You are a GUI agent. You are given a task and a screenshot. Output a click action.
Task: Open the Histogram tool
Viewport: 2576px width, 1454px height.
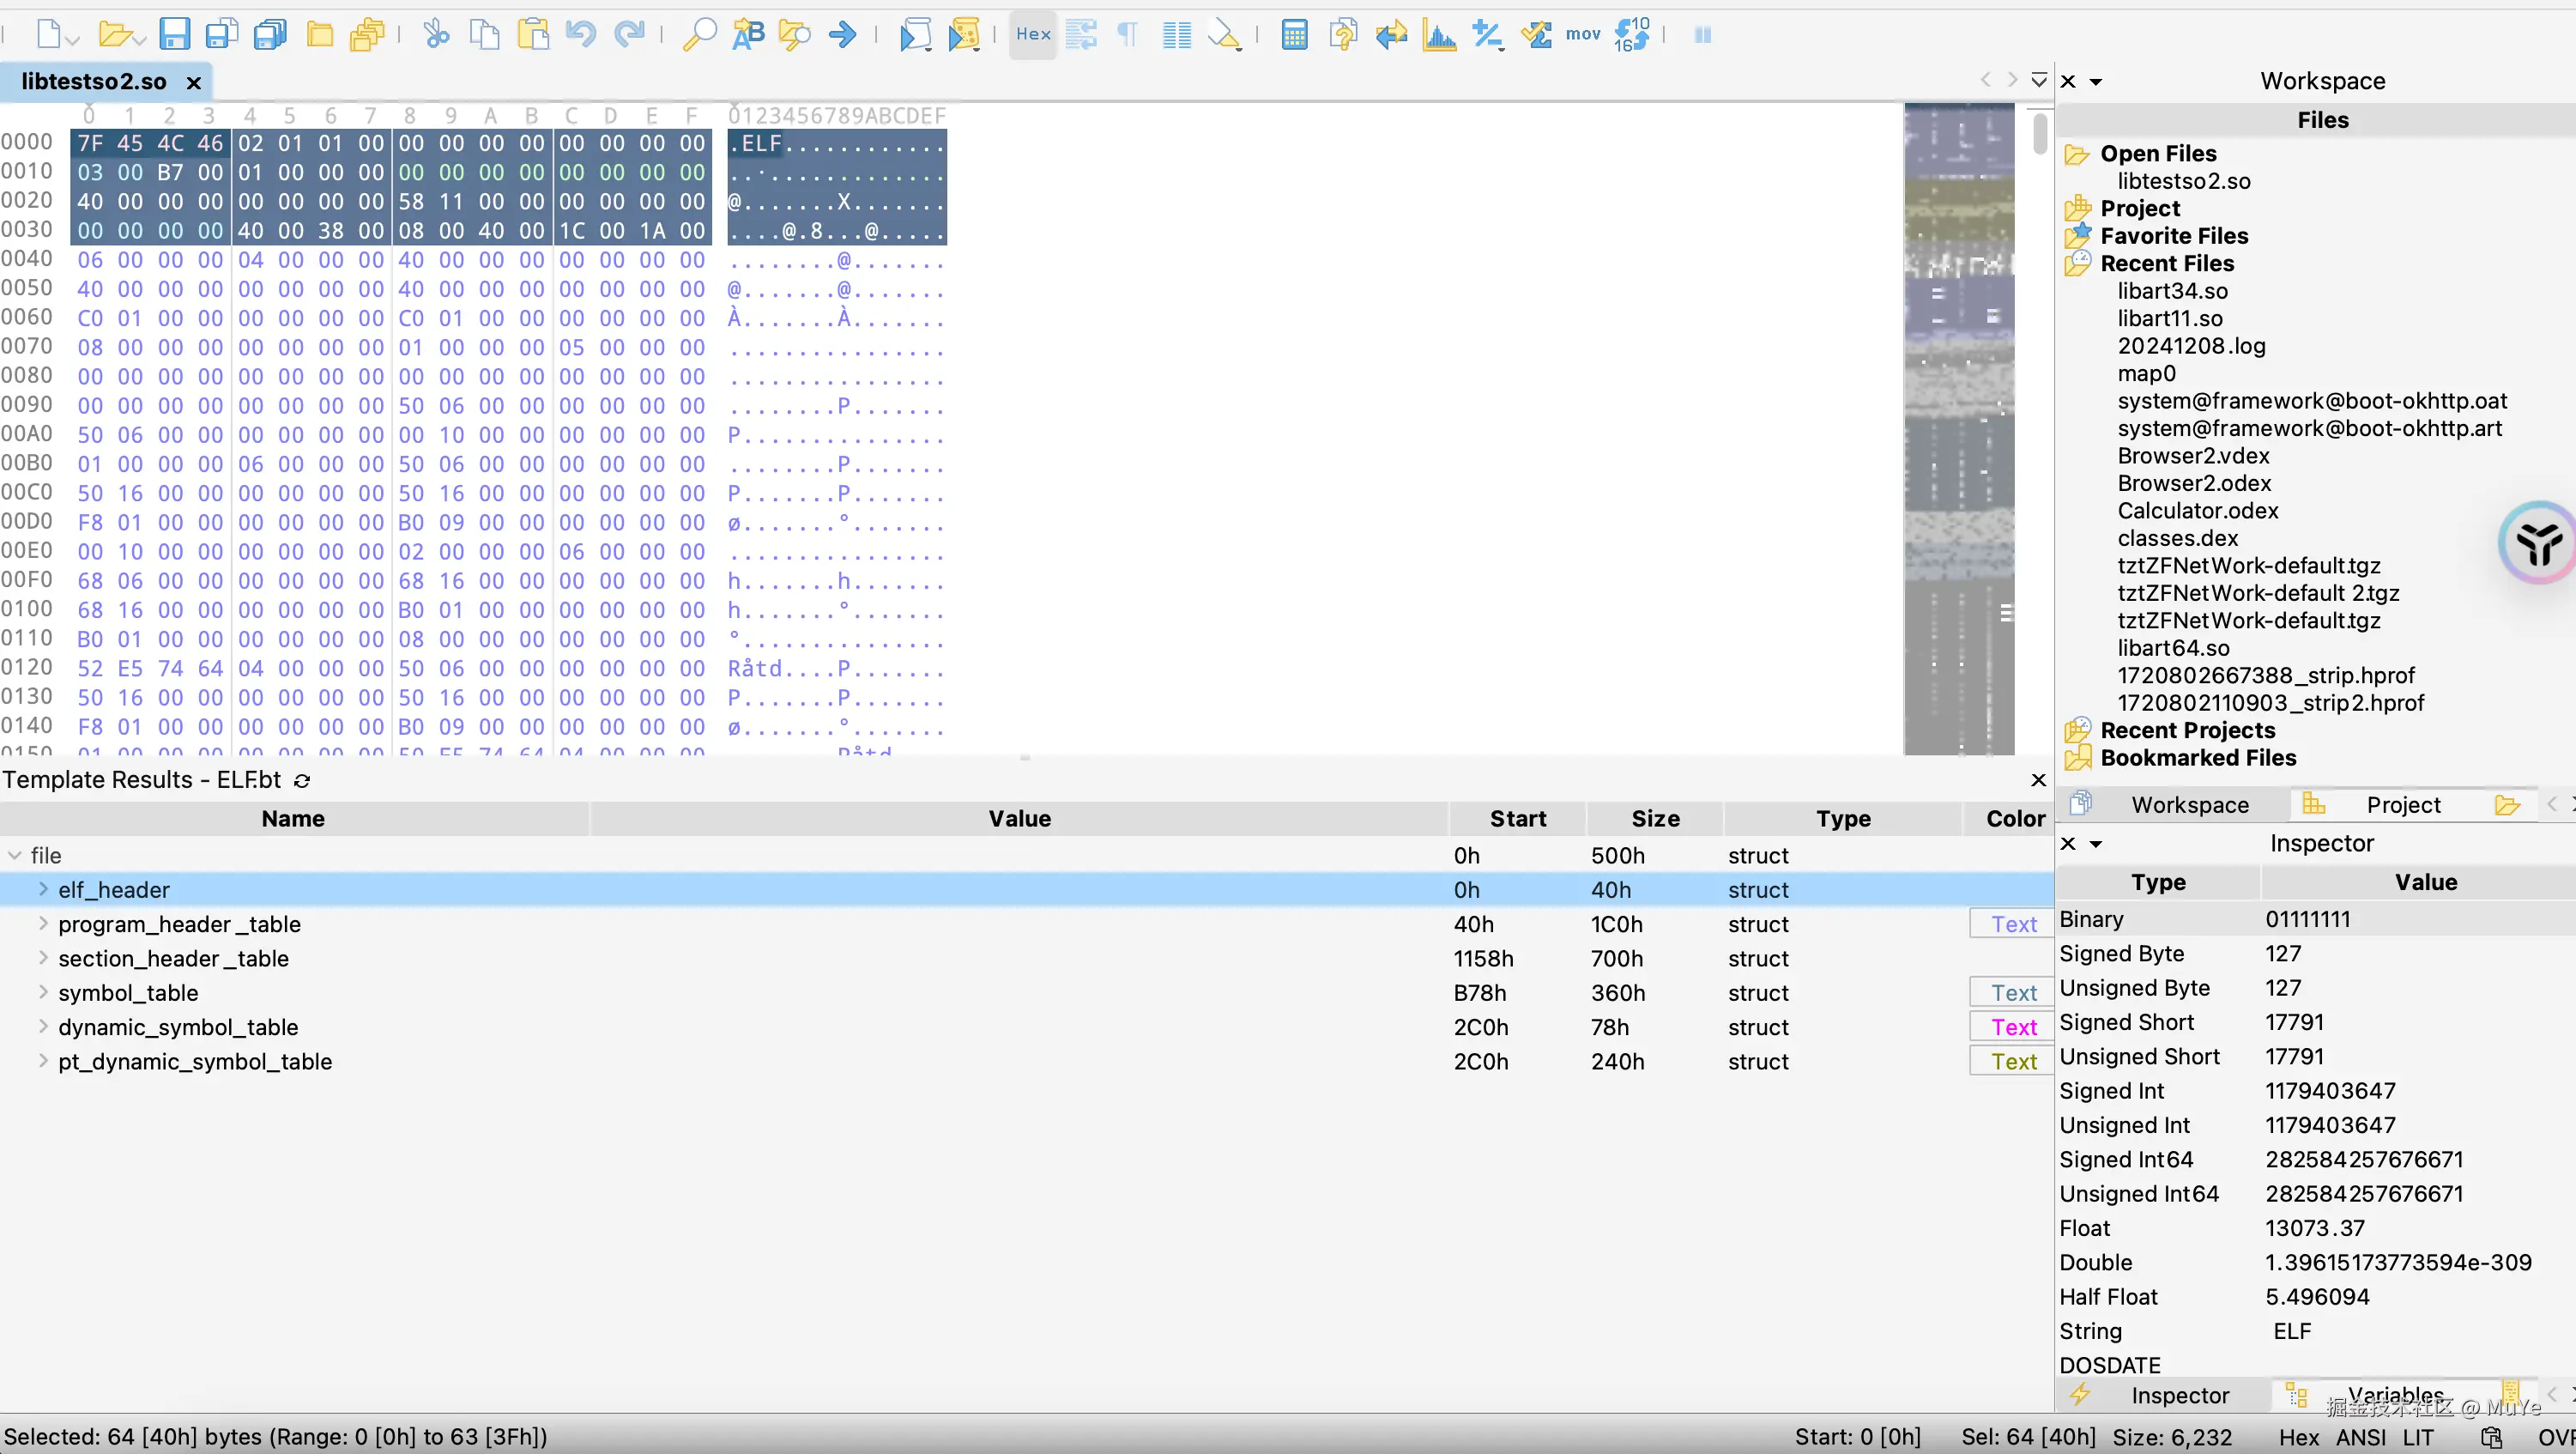coord(1439,35)
